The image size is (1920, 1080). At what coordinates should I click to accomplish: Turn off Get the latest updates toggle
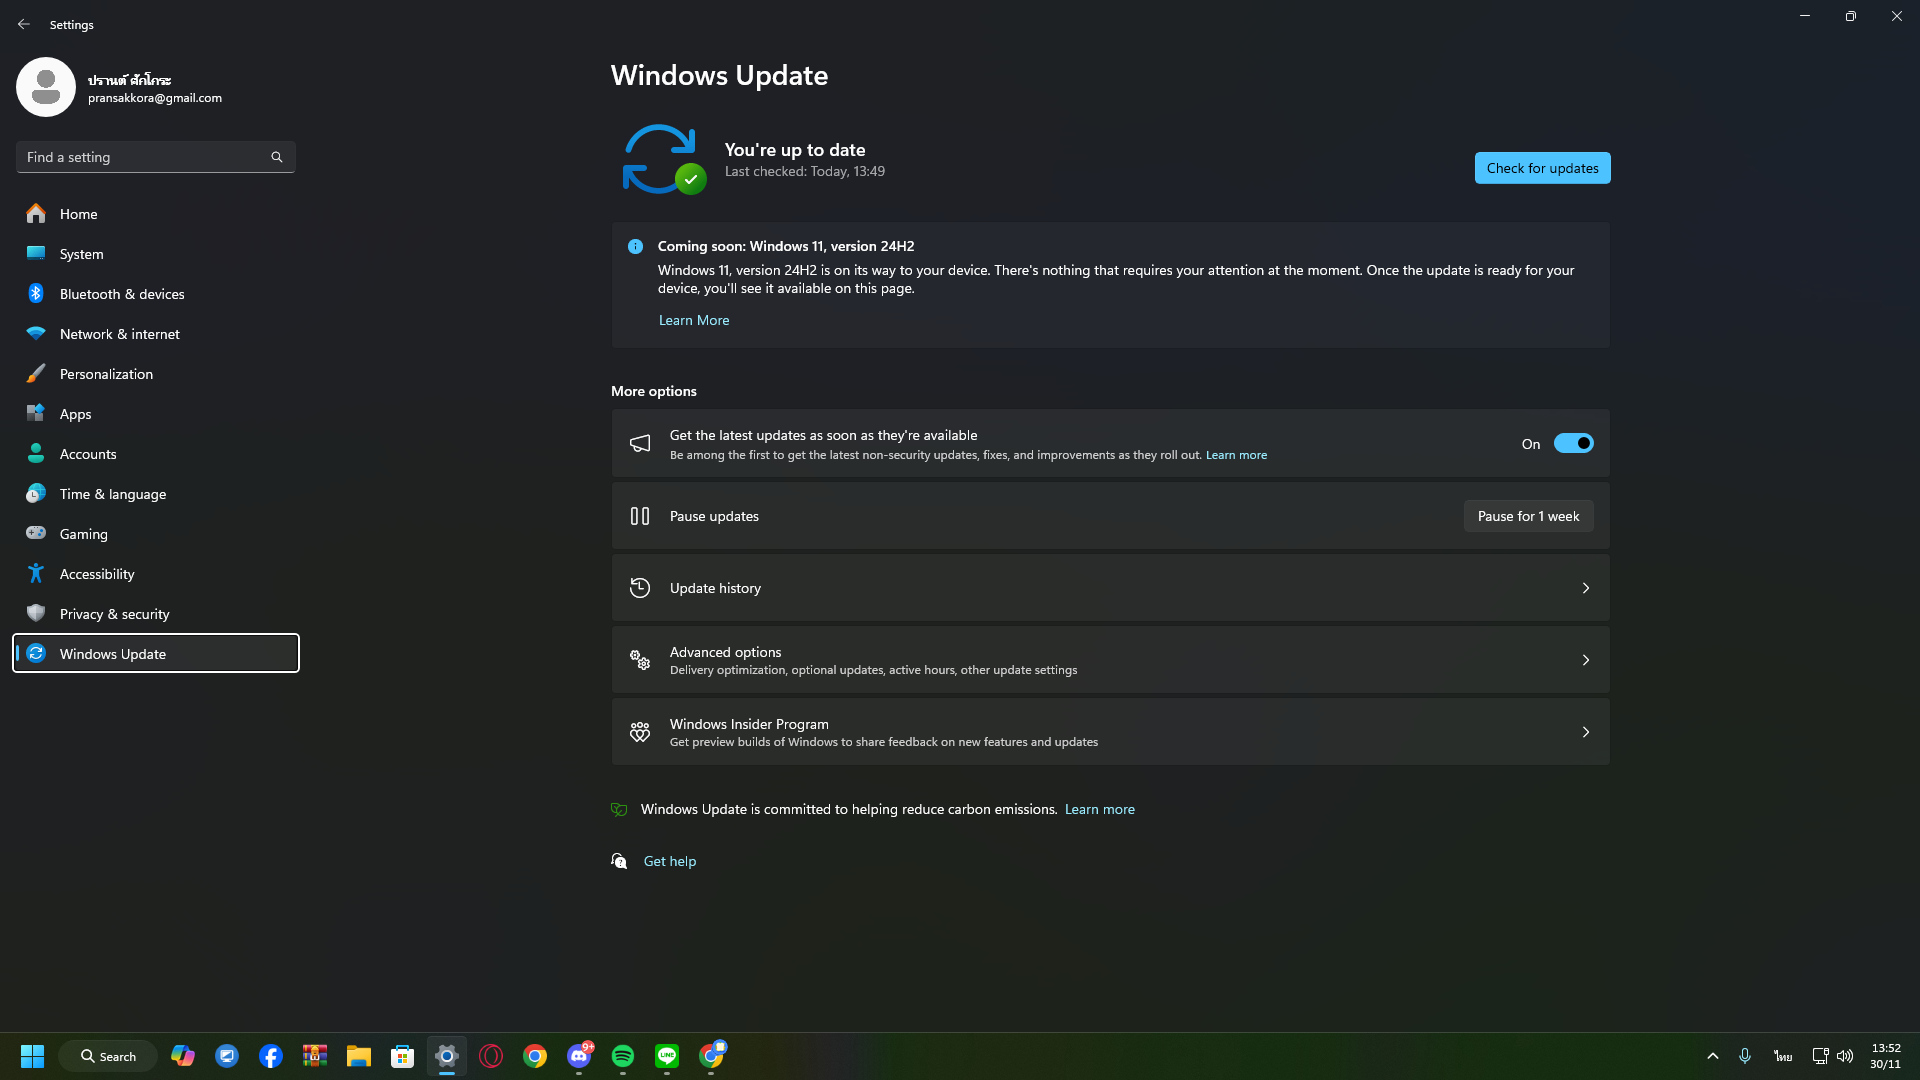coord(1573,443)
